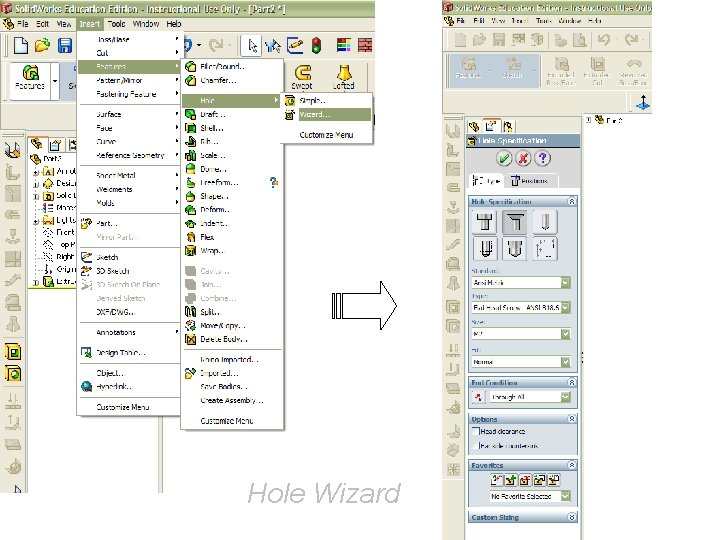Click the traffic light Rebuild icon
This screenshot has height=540, width=720.
(316, 45)
